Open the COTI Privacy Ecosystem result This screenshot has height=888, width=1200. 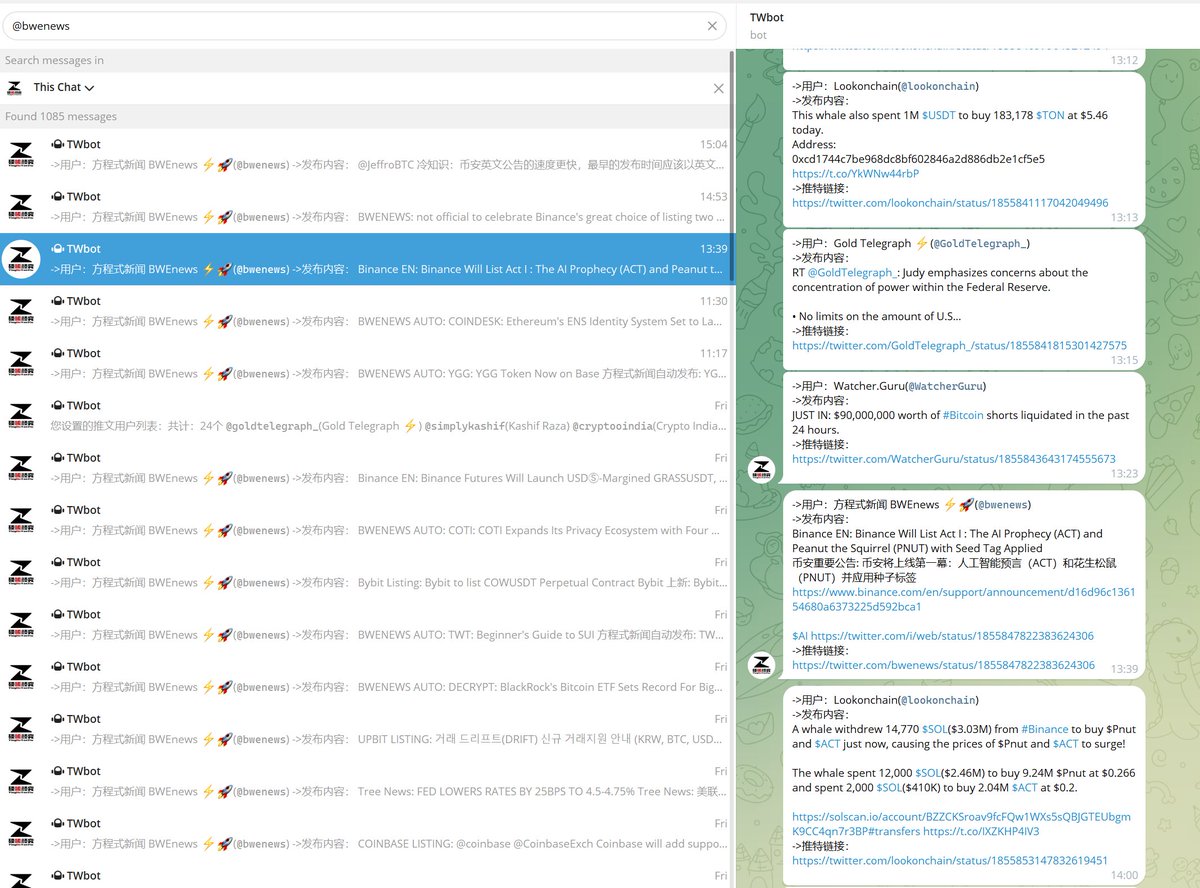point(367,520)
